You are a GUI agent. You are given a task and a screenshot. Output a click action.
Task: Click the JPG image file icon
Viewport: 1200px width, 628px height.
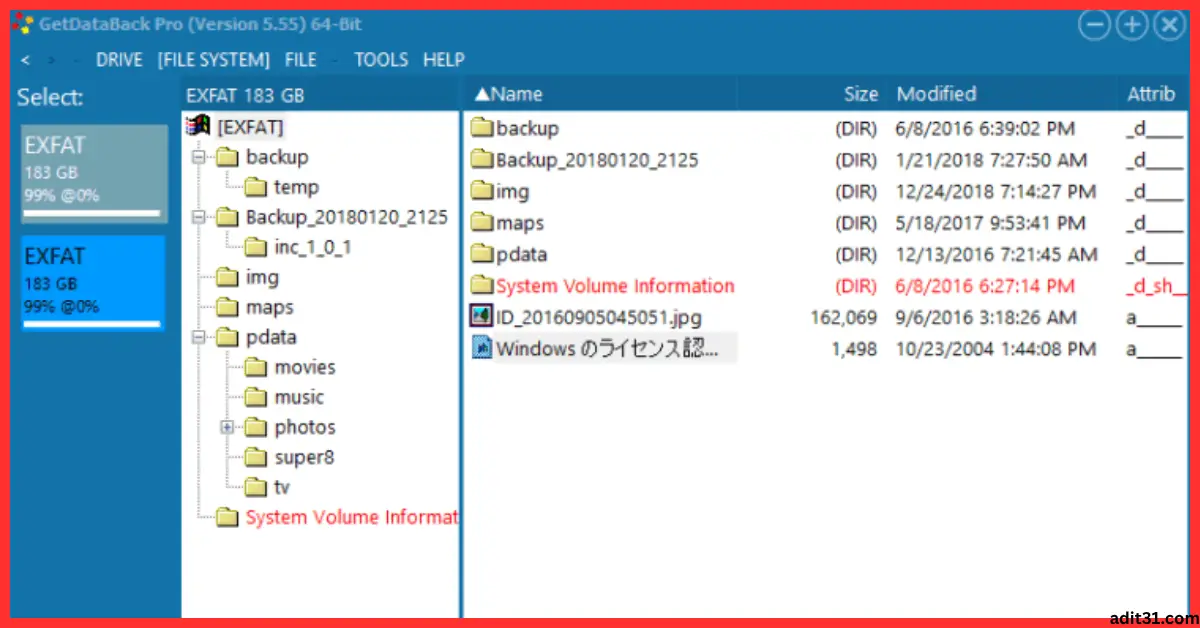click(x=482, y=317)
